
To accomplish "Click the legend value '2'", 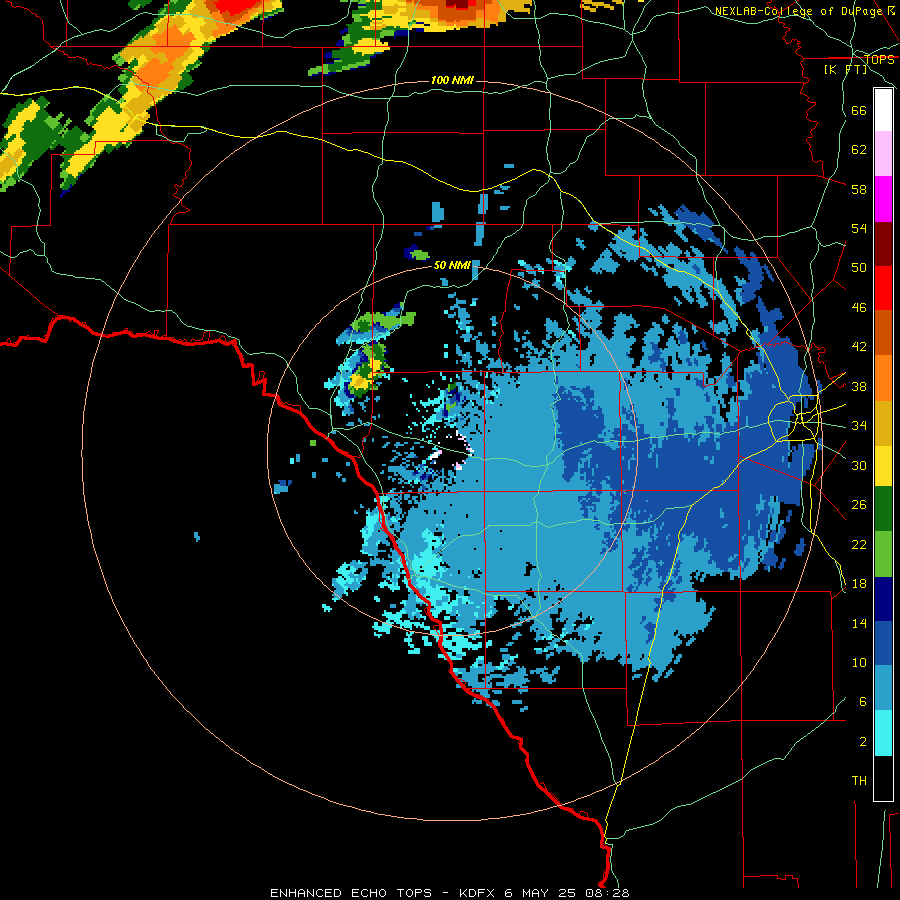I will coord(863,742).
